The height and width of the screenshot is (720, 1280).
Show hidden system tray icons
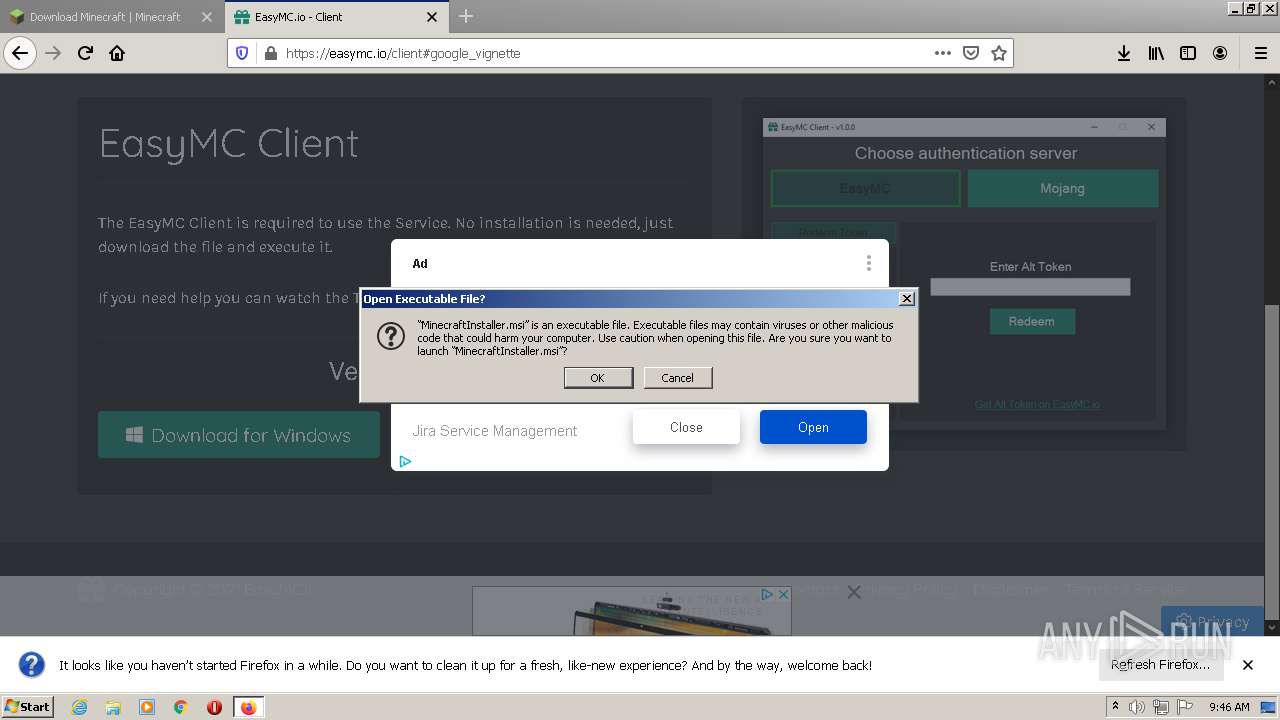(1116, 707)
